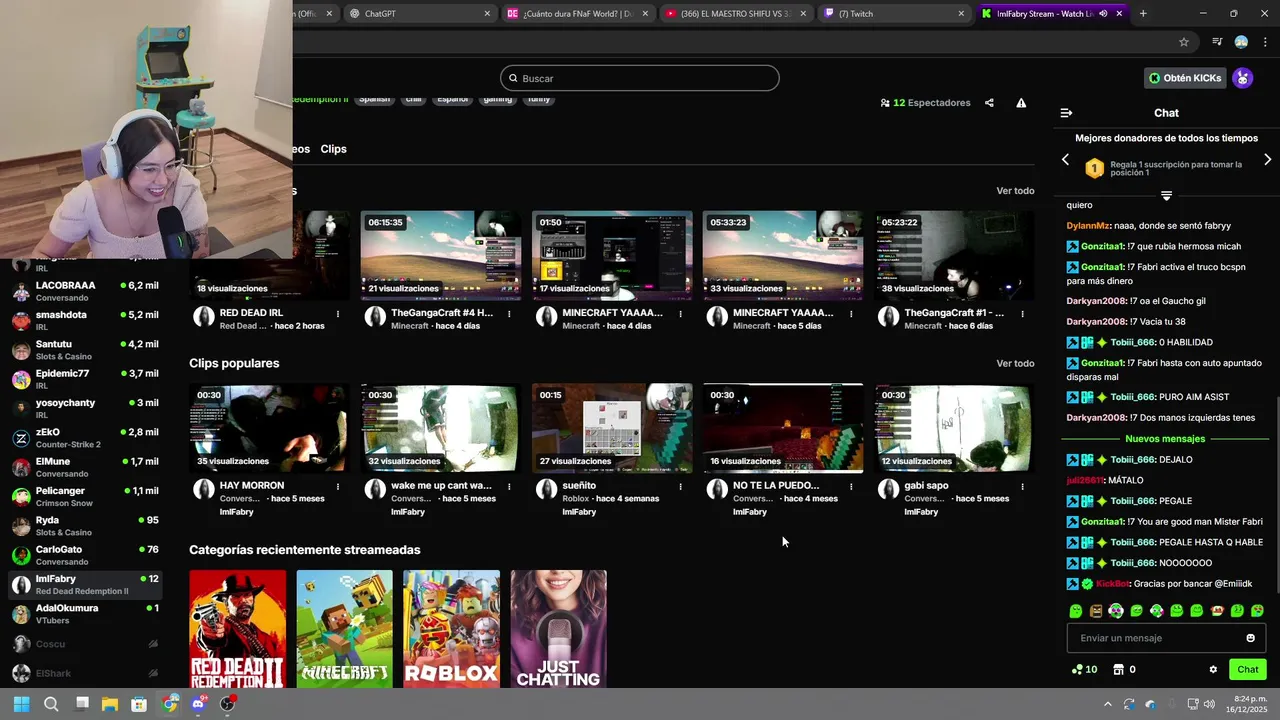The height and width of the screenshot is (720, 1280).
Task: Open the share stream icon
Action: pos(989,103)
